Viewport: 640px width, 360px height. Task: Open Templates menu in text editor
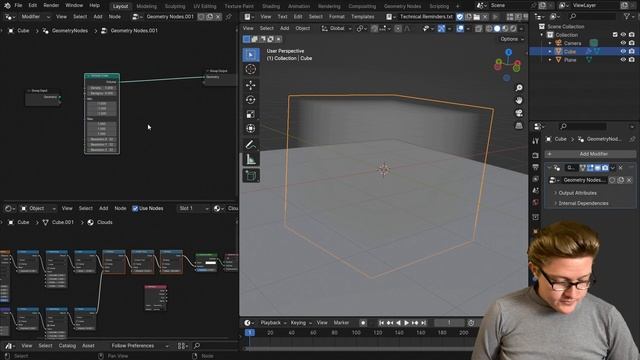coord(362,17)
